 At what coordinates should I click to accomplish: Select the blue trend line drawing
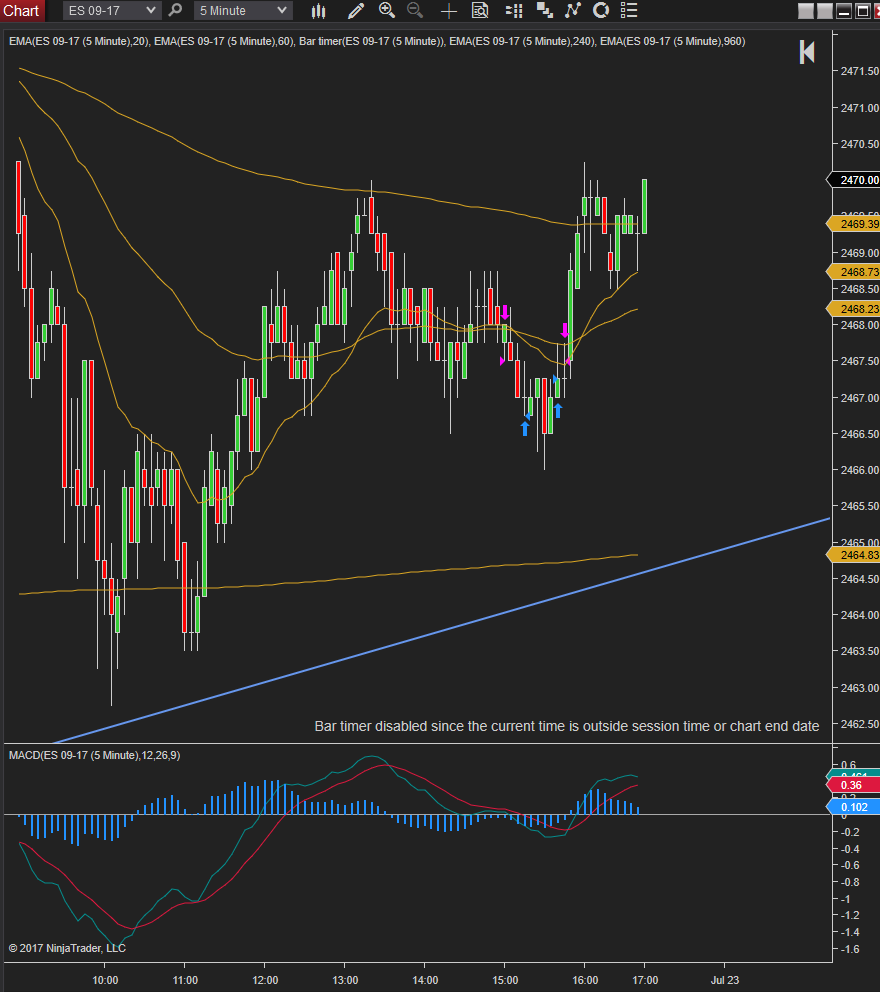click(443, 629)
